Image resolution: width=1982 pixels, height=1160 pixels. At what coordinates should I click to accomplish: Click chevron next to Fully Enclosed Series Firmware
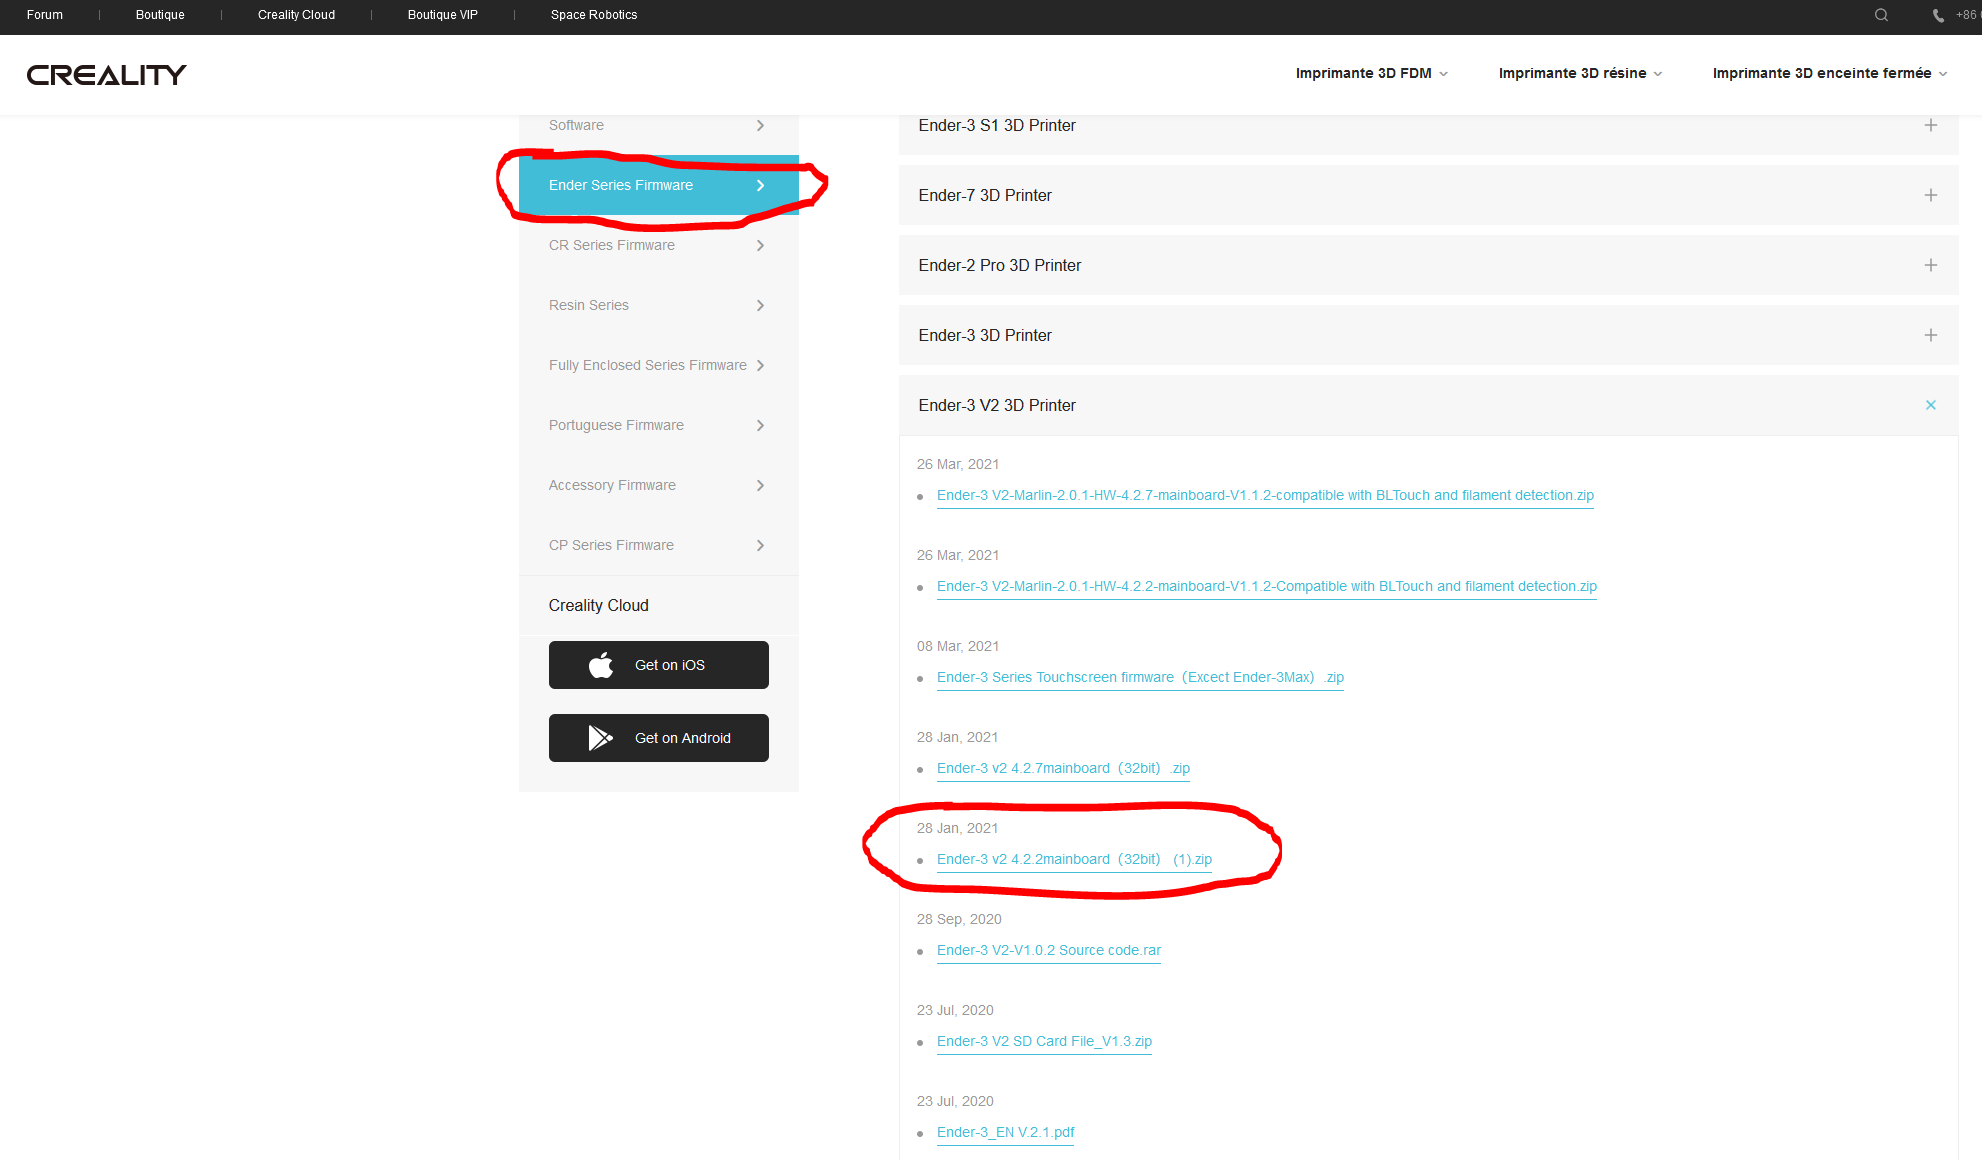760,365
